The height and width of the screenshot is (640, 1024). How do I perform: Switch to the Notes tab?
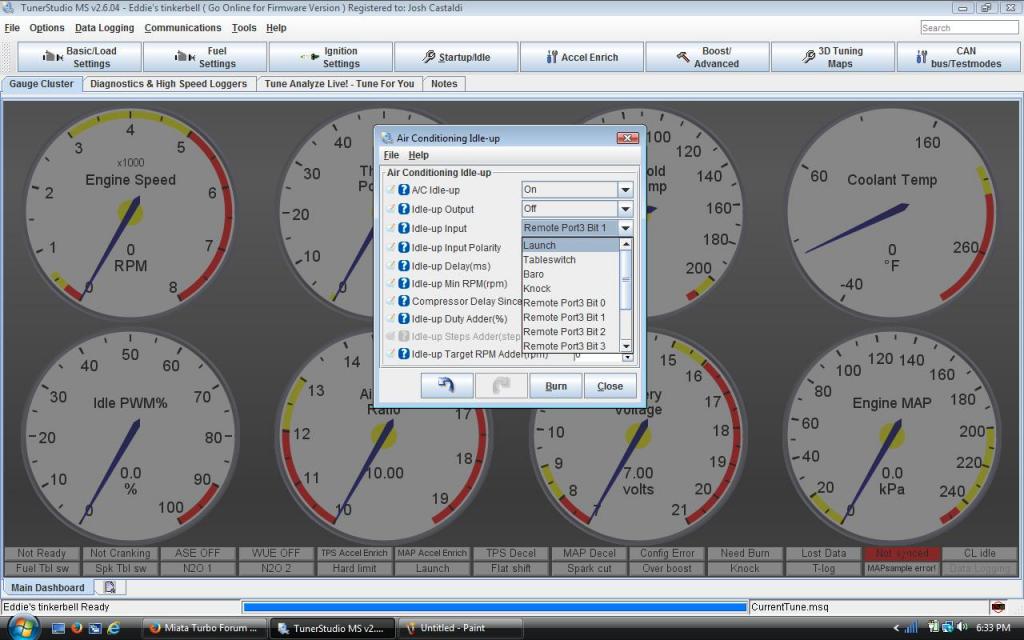444,84
